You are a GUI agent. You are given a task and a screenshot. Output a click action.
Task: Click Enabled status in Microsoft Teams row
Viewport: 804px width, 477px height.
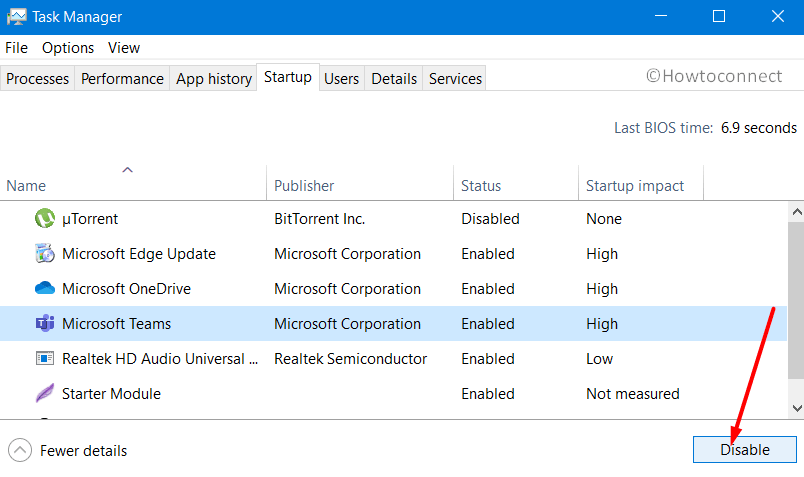(488, 323)
